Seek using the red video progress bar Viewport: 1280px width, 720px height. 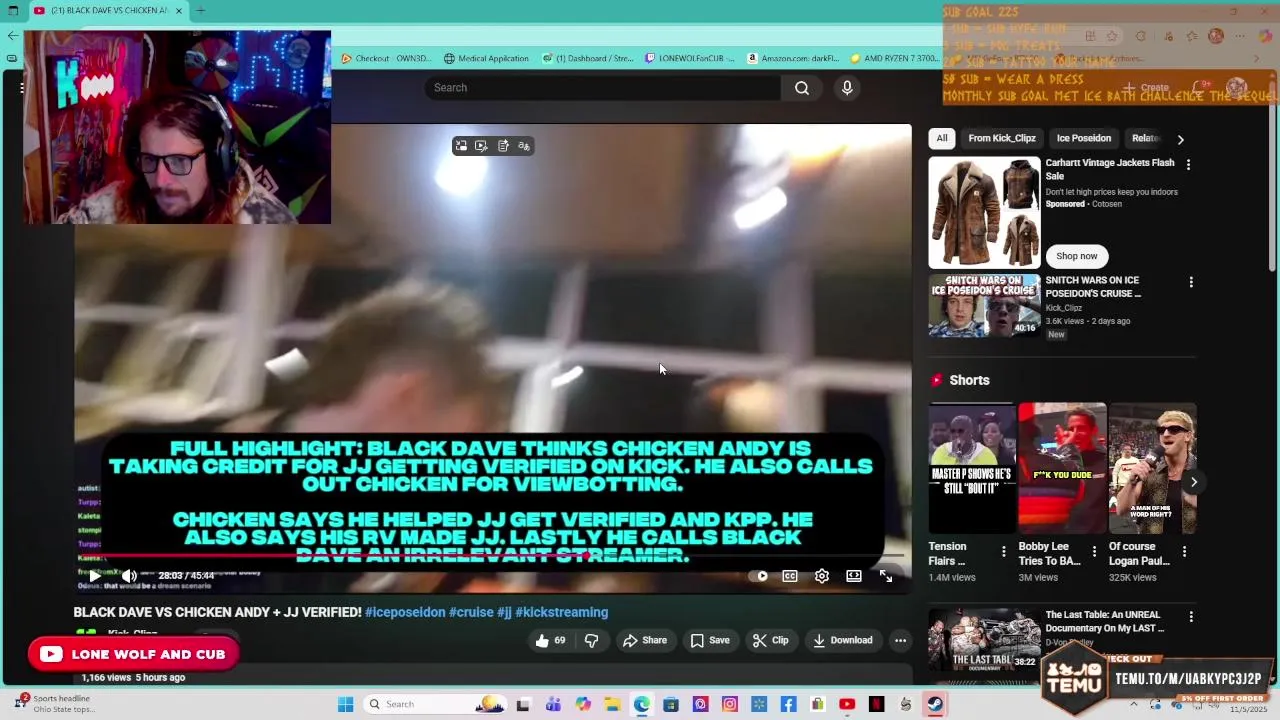490,555
